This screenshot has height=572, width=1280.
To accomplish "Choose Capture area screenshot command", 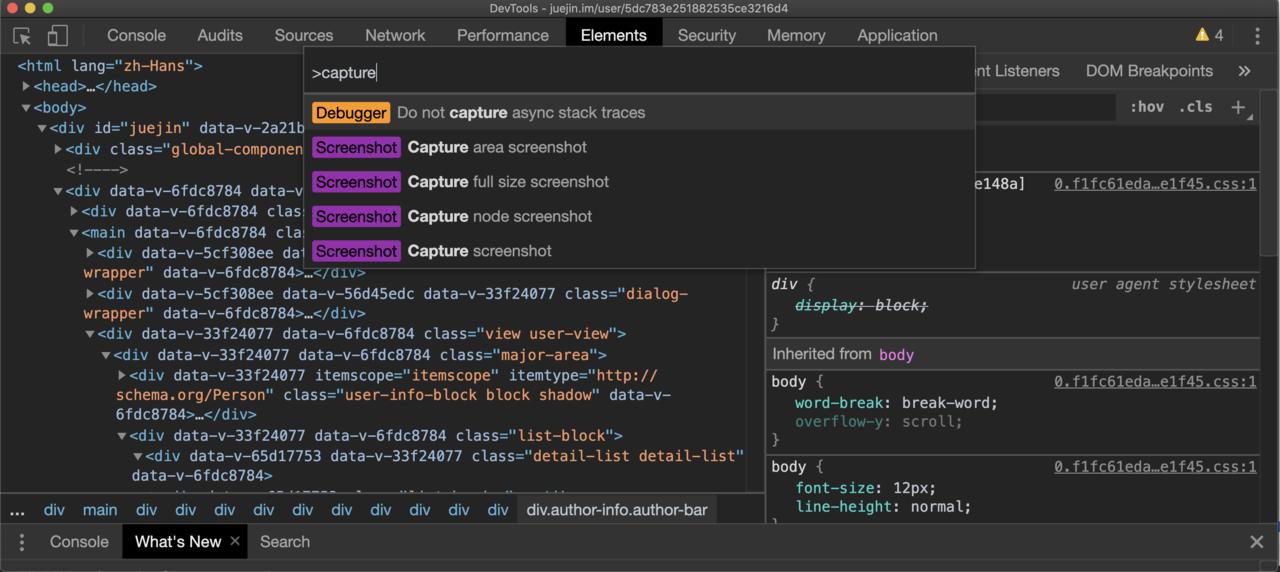I will point(639,147).
